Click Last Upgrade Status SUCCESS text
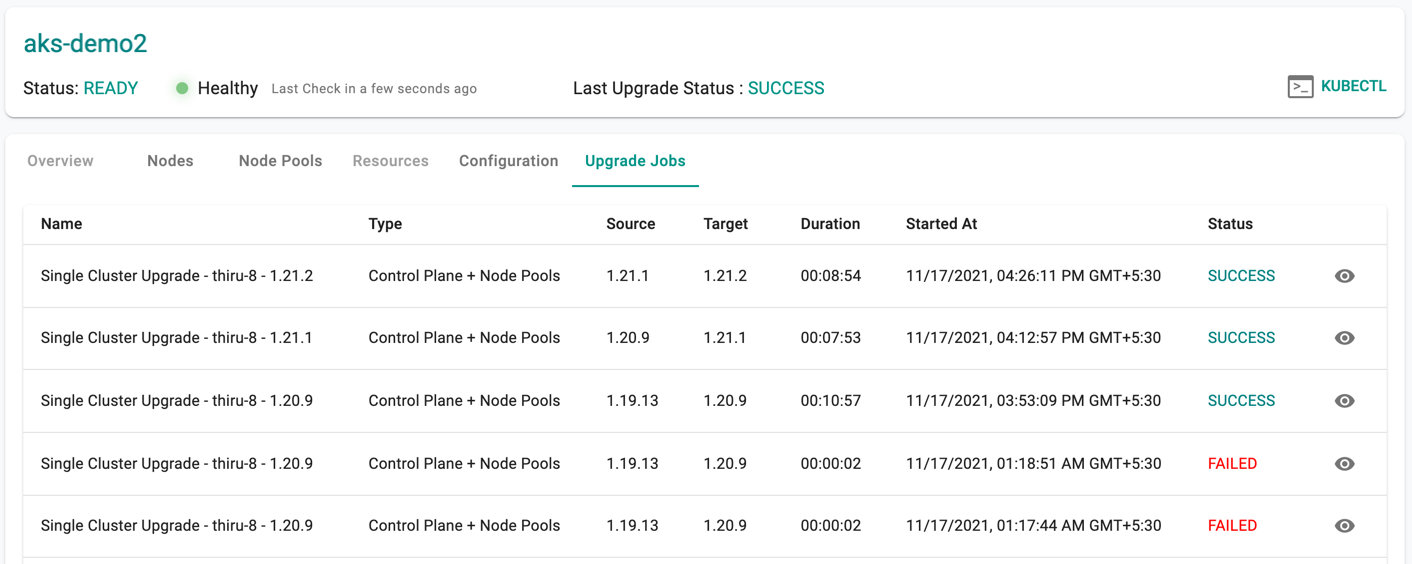 point(786,88)
